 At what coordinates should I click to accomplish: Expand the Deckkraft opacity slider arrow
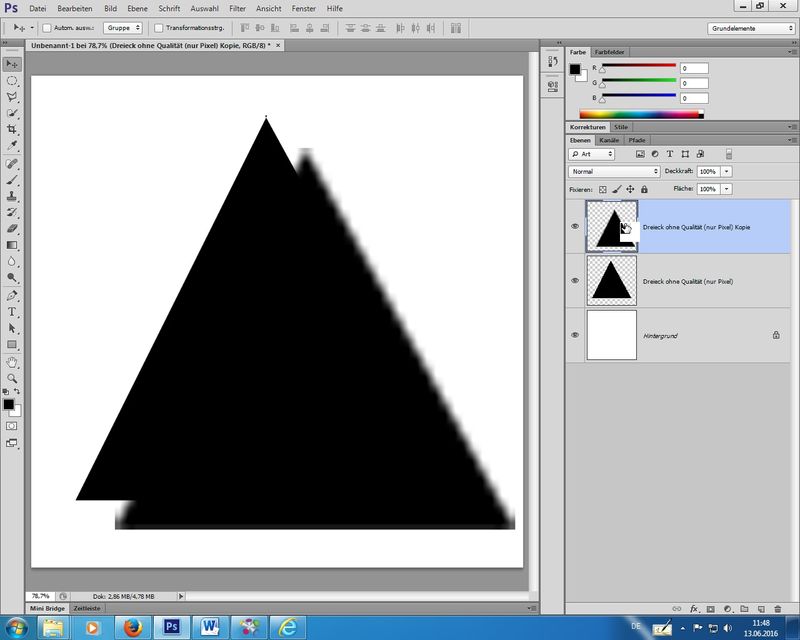pos(726,172)
